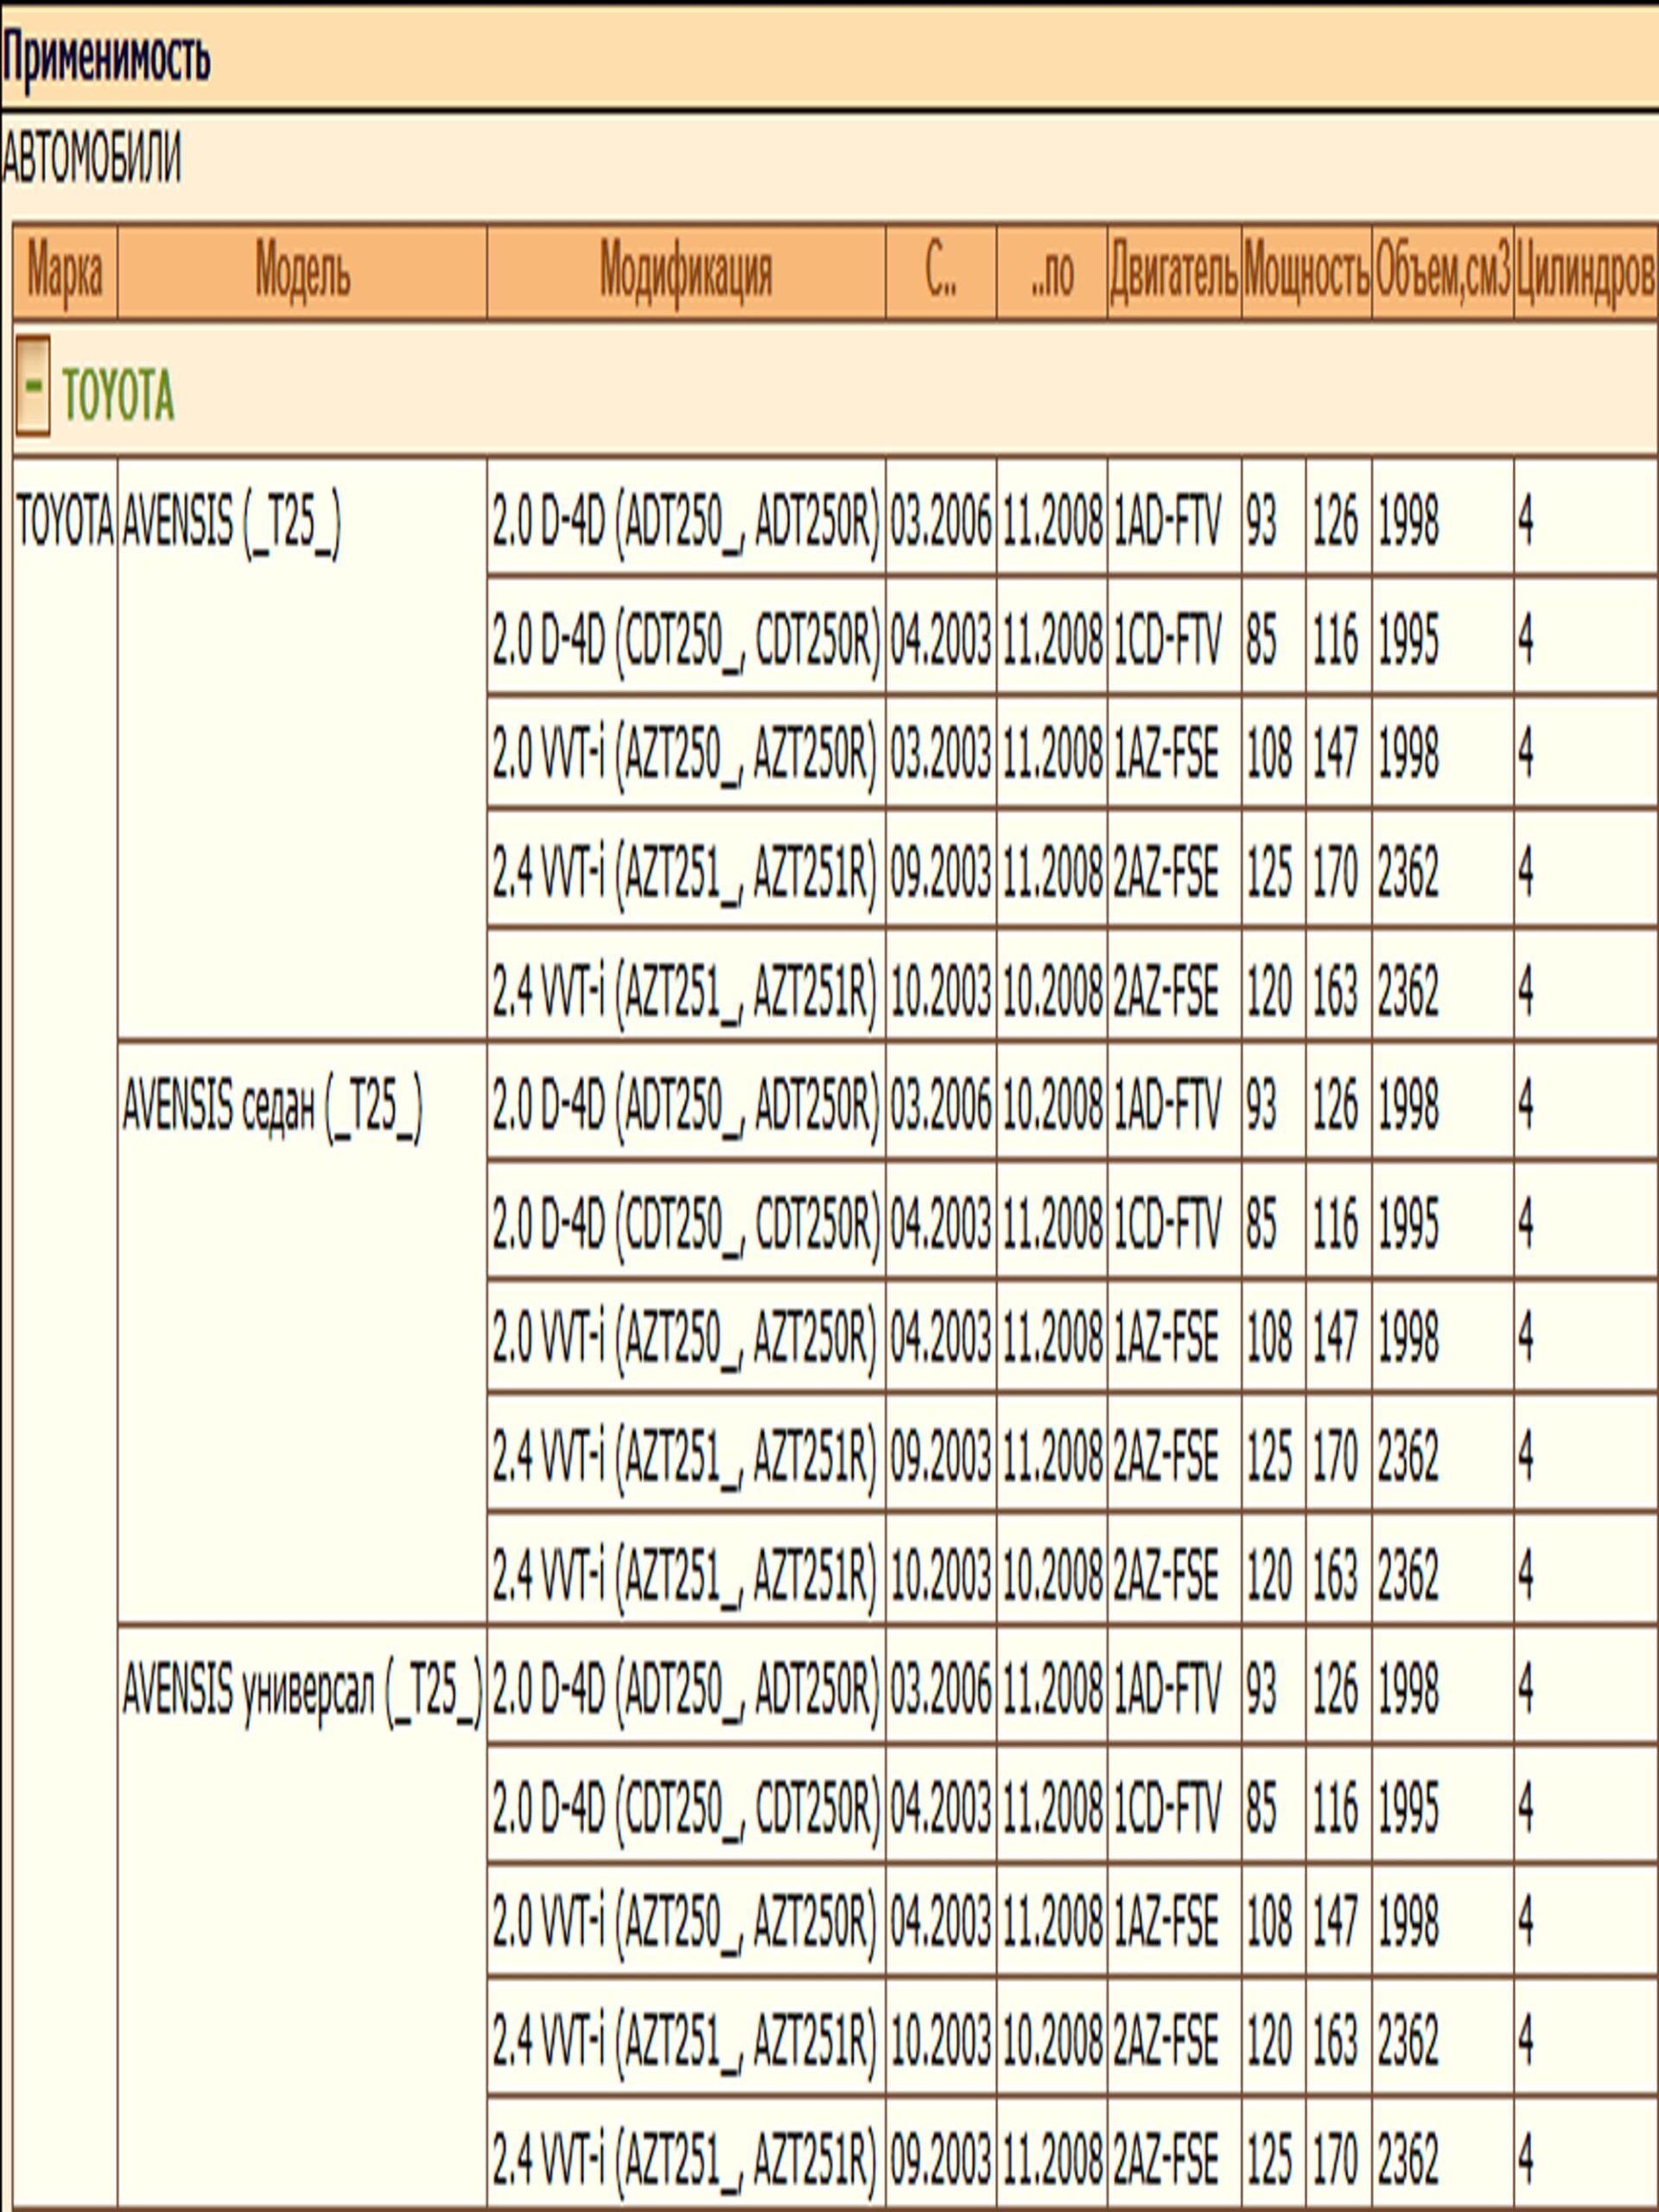Click the С.. start date column header
The width and height of the screenshot is (1659, 2212).
[x=940, y=272]
